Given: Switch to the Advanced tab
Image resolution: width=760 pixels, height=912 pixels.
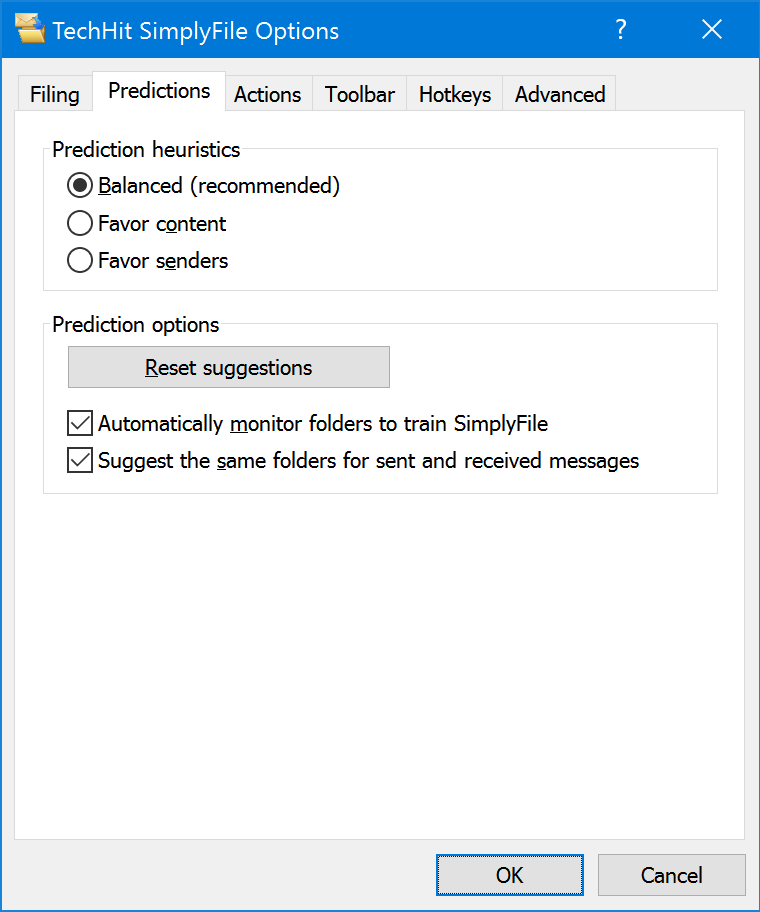Looking at the screenshot, I should [x=560, y=94].
